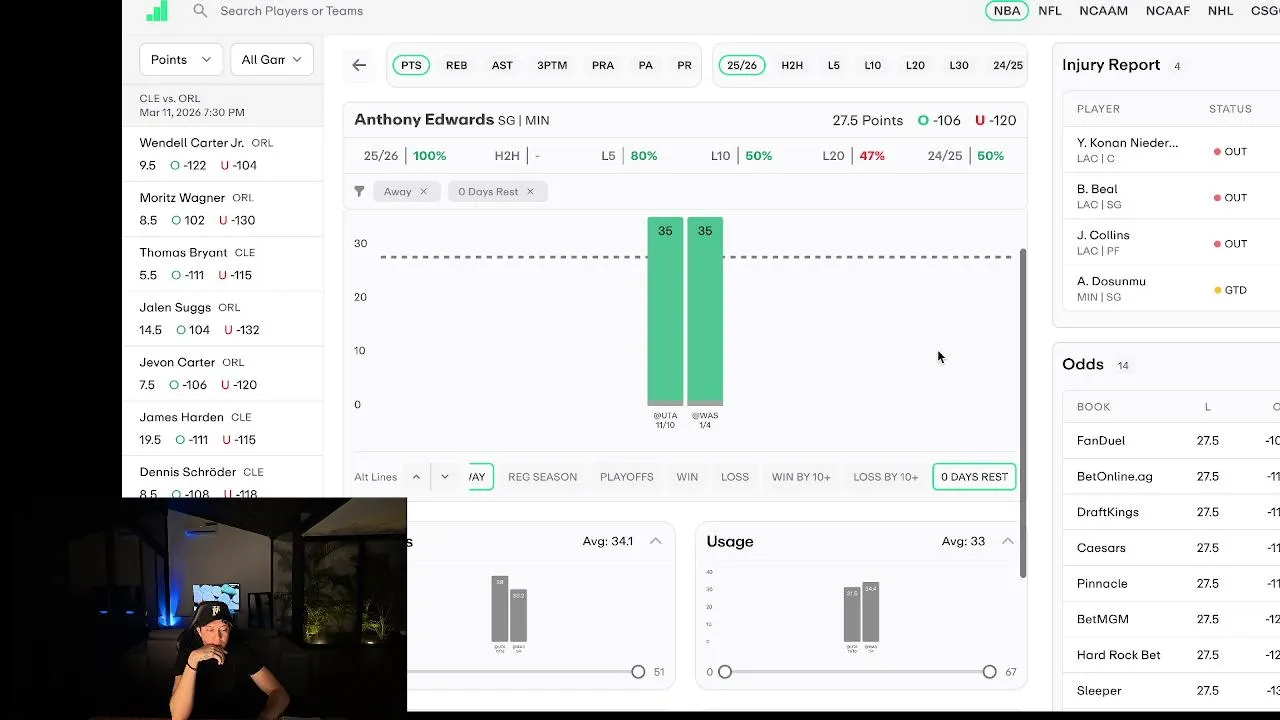This screenshot has height=720, width=1280.
Task: Click the filter funnel icon
Action: point(359,191)
